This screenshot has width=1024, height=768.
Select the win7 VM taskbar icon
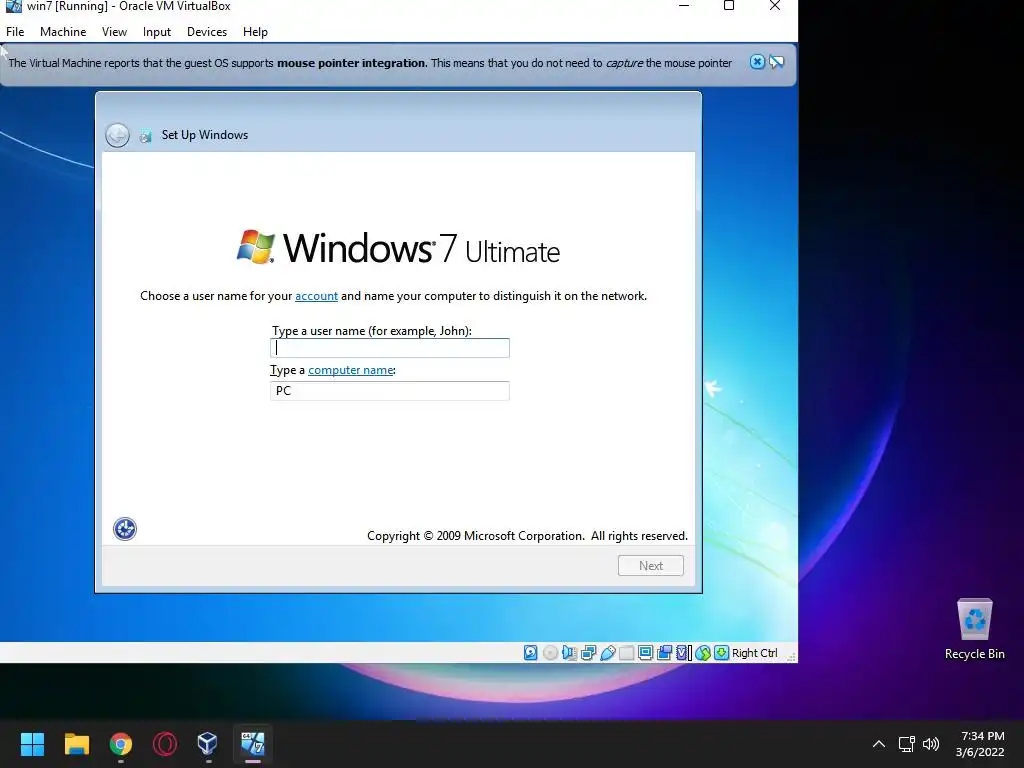[253, 744]
